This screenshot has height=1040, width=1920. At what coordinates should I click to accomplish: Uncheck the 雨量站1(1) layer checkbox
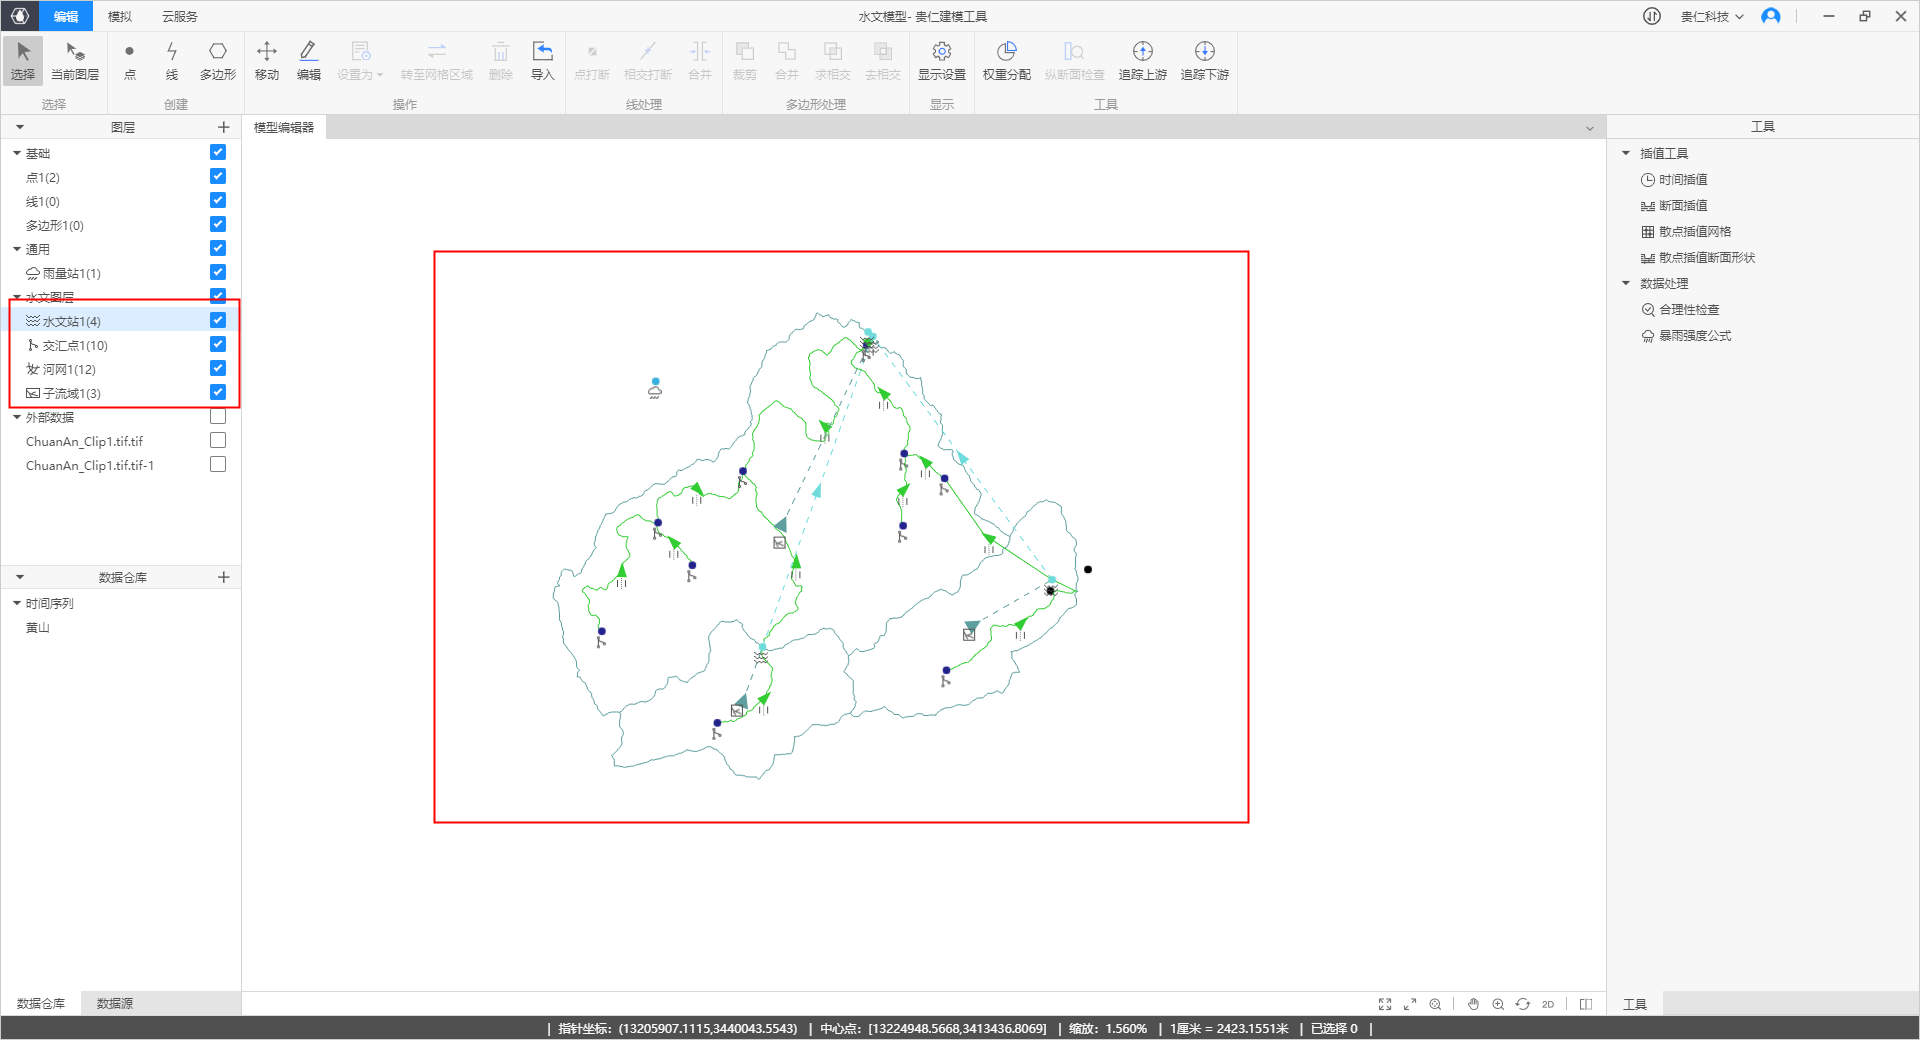[218, 273]
